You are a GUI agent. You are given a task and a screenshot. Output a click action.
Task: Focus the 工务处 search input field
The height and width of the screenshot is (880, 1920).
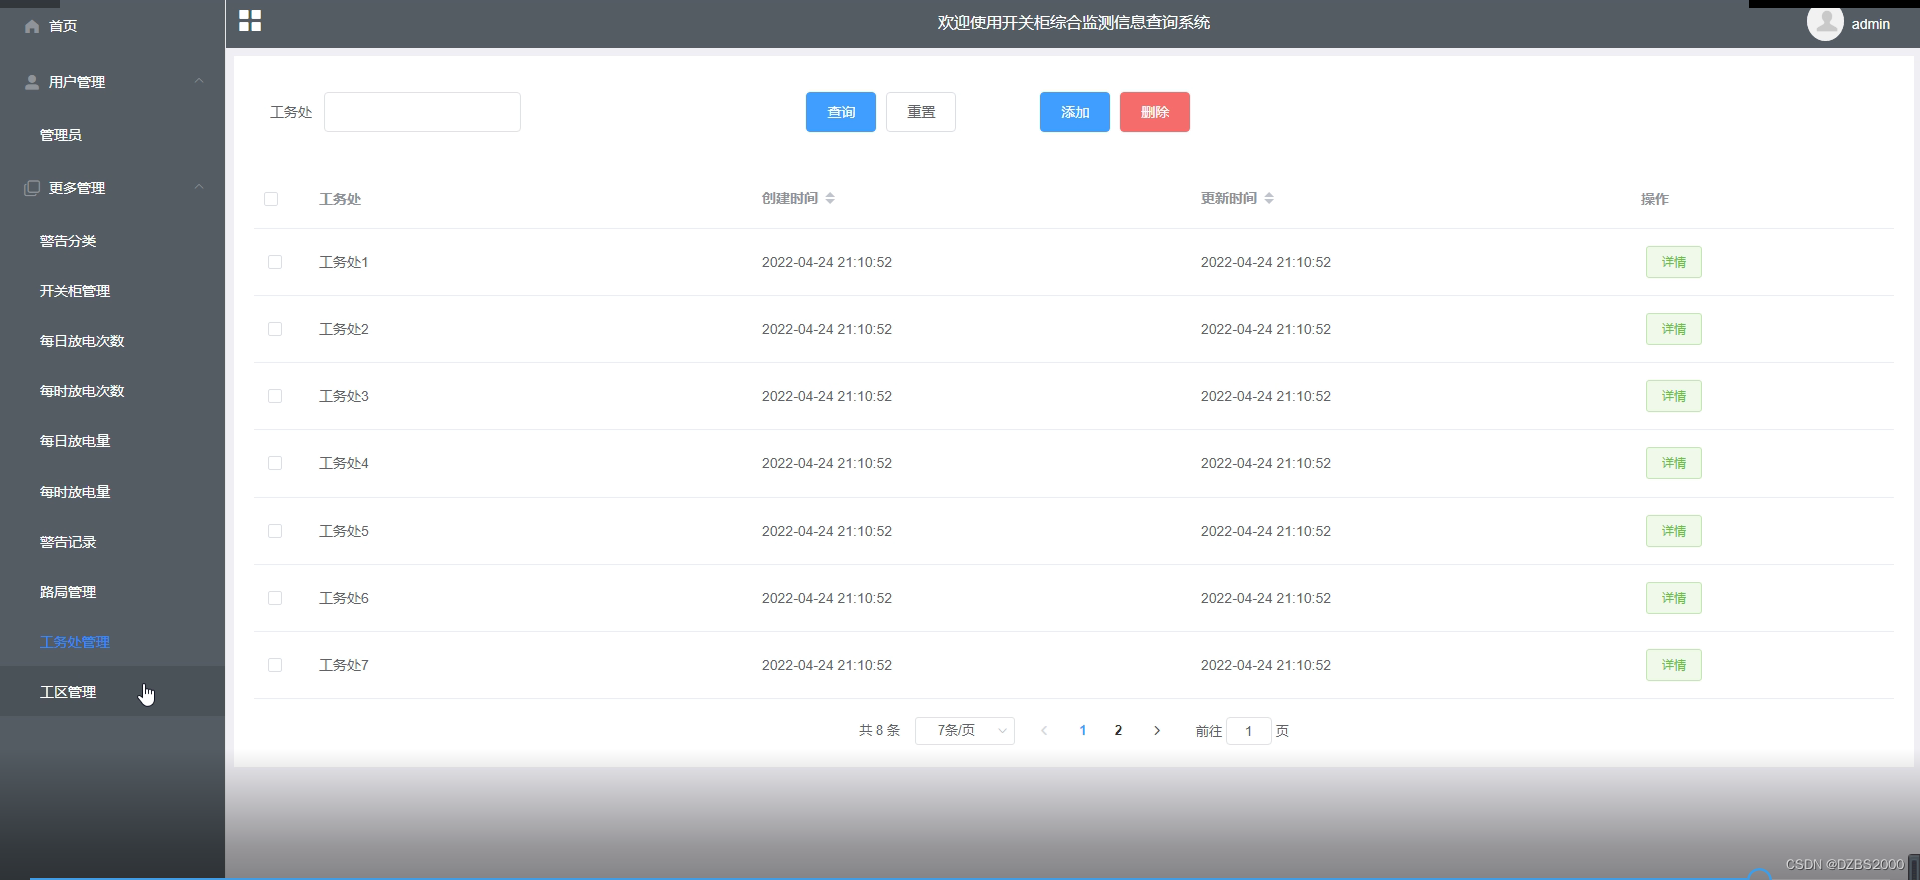422,112
